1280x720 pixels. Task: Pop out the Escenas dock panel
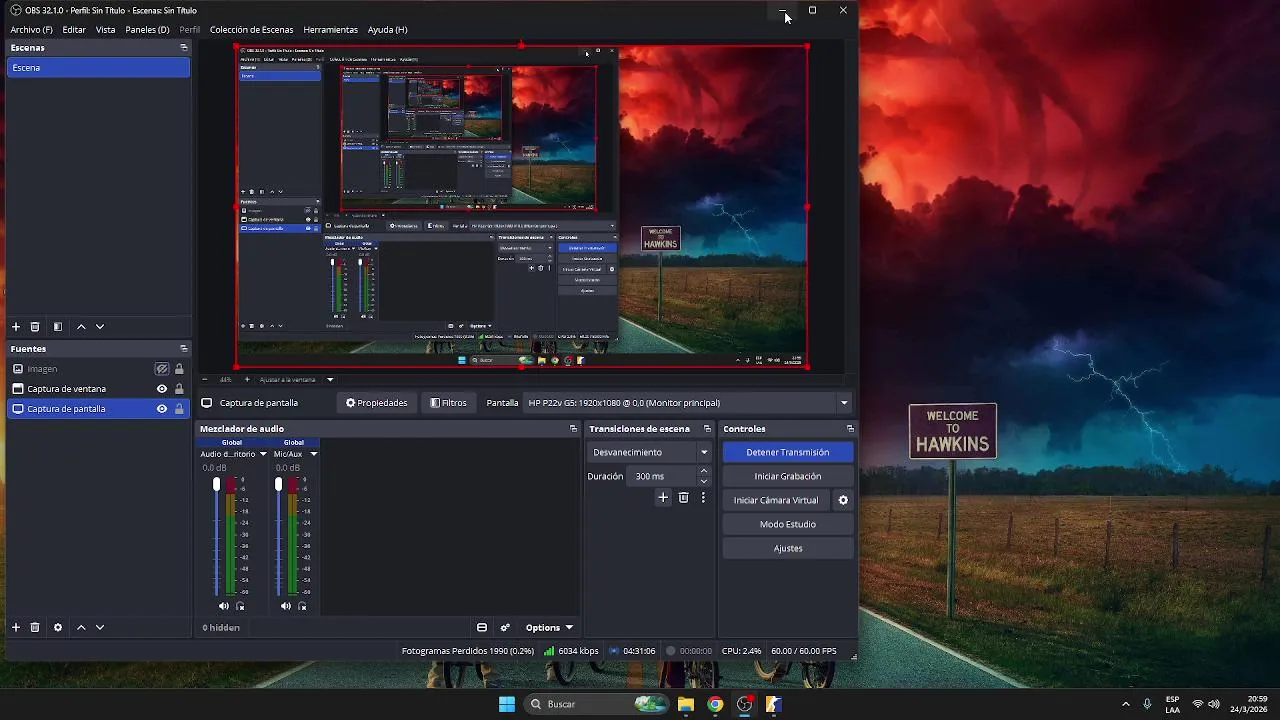point(183,47)
